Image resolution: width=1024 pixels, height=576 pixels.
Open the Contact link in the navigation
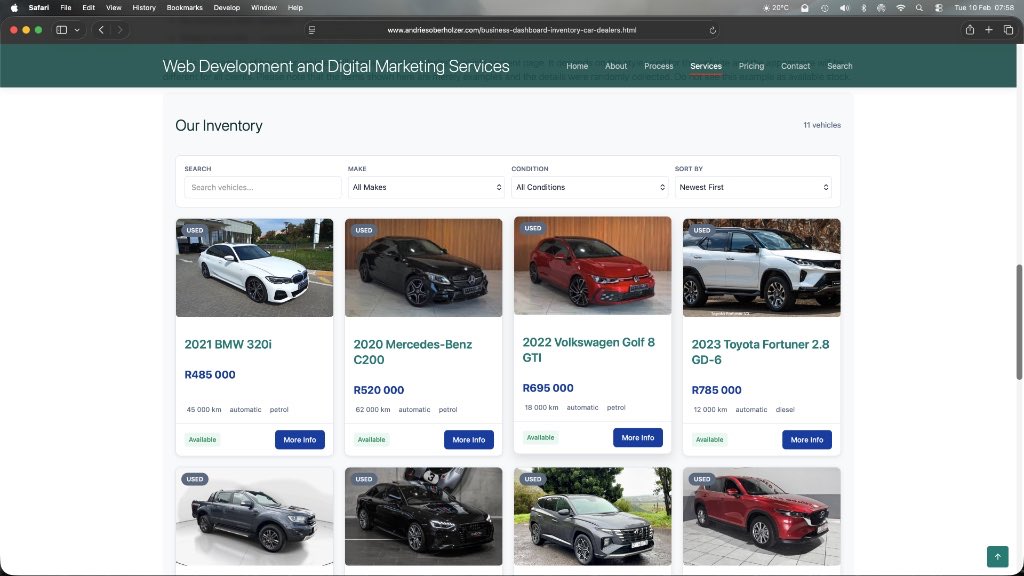coord(795,66)
